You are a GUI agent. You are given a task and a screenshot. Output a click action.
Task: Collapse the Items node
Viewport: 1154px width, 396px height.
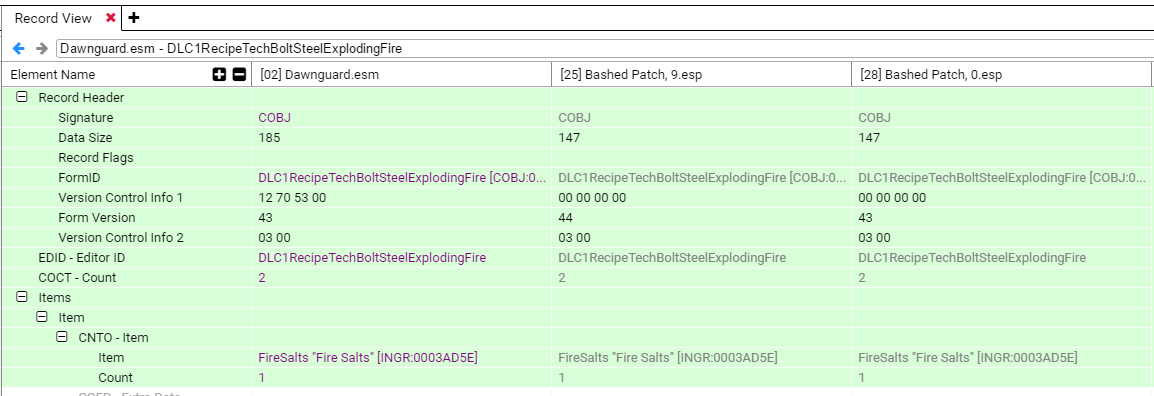[x=22, y=297]
